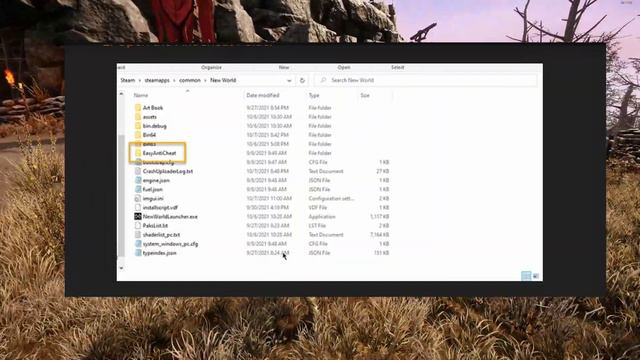This screenshot has height=360, width=640.
Task: Expand the chevron after steamapps breadcrumb
Action: [174, 80]
